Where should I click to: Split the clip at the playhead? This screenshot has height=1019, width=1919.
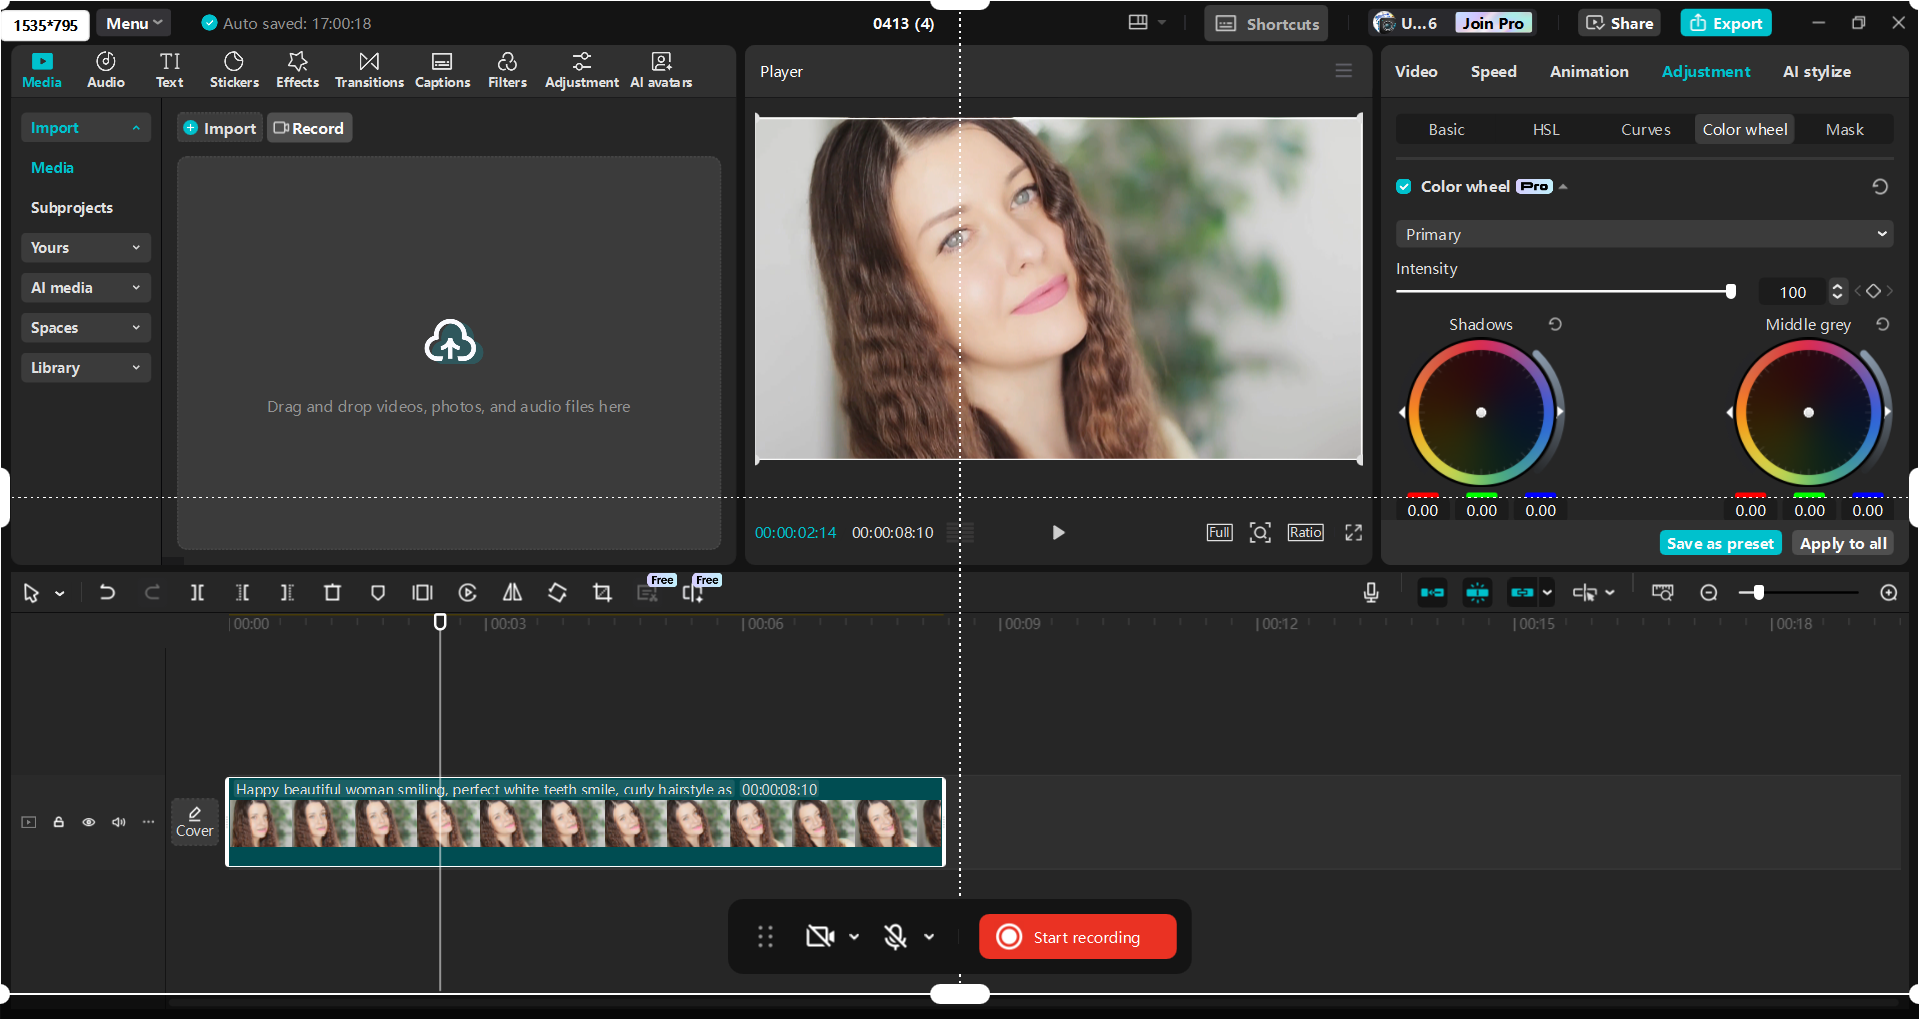[x=197, y=592]
